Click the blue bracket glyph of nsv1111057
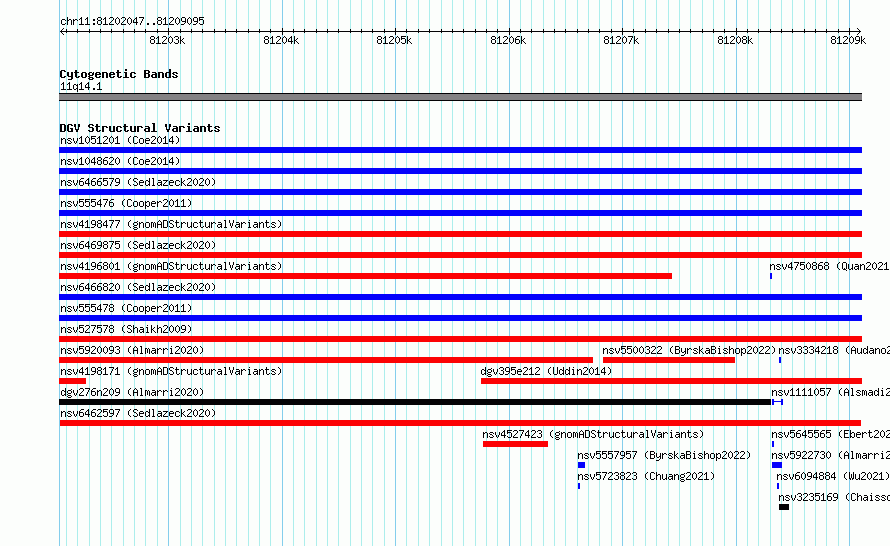The width and height of the screenshot is (890, 546). (x=778, y=402)
